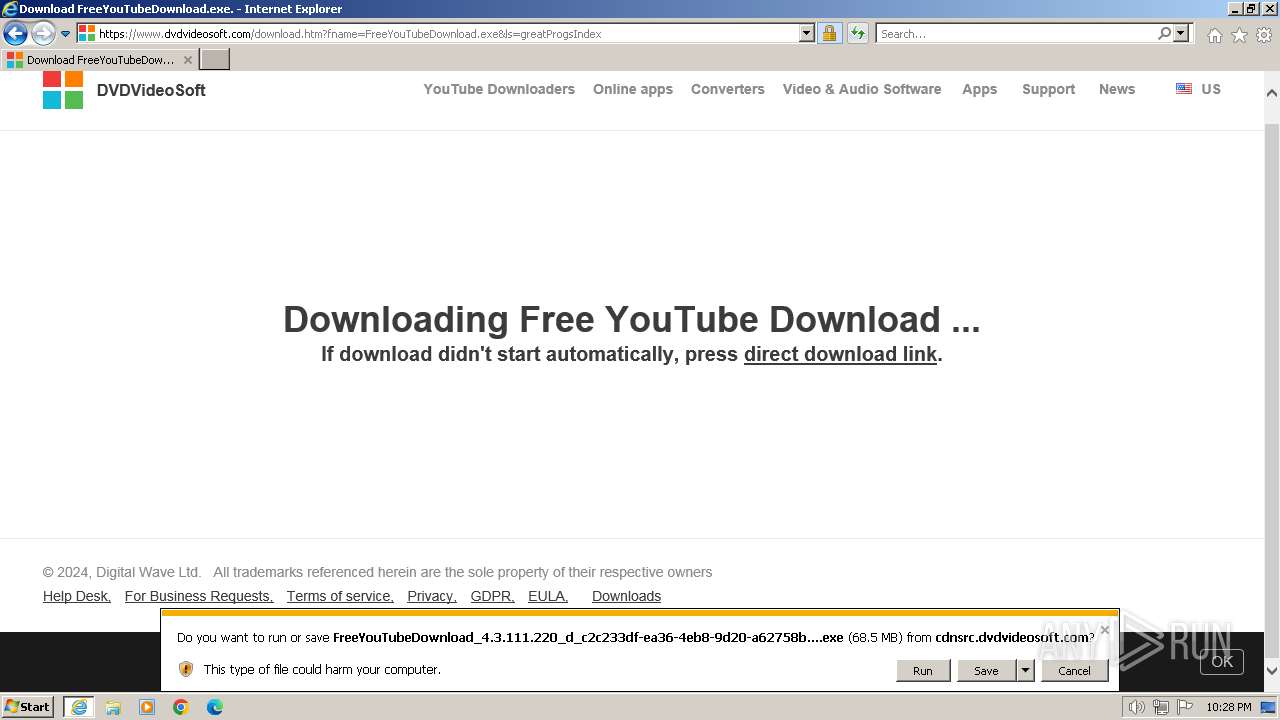Open the US language selector
The image size is (1280, 720).
1211,89
